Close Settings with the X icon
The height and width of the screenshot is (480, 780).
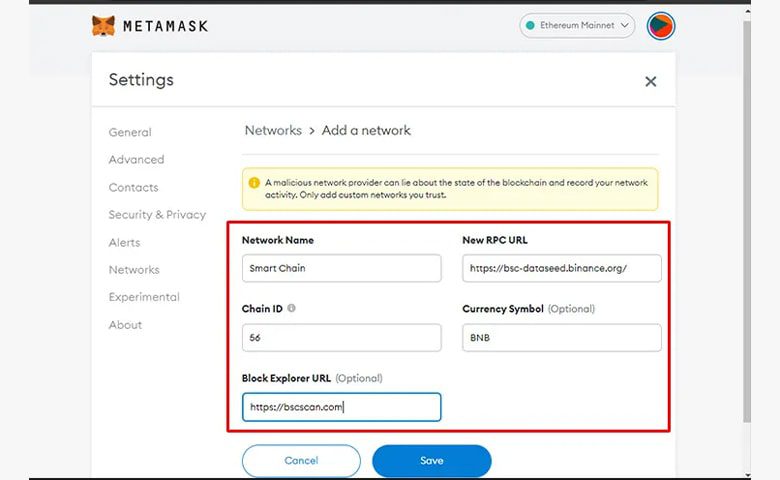coord(651,82)
